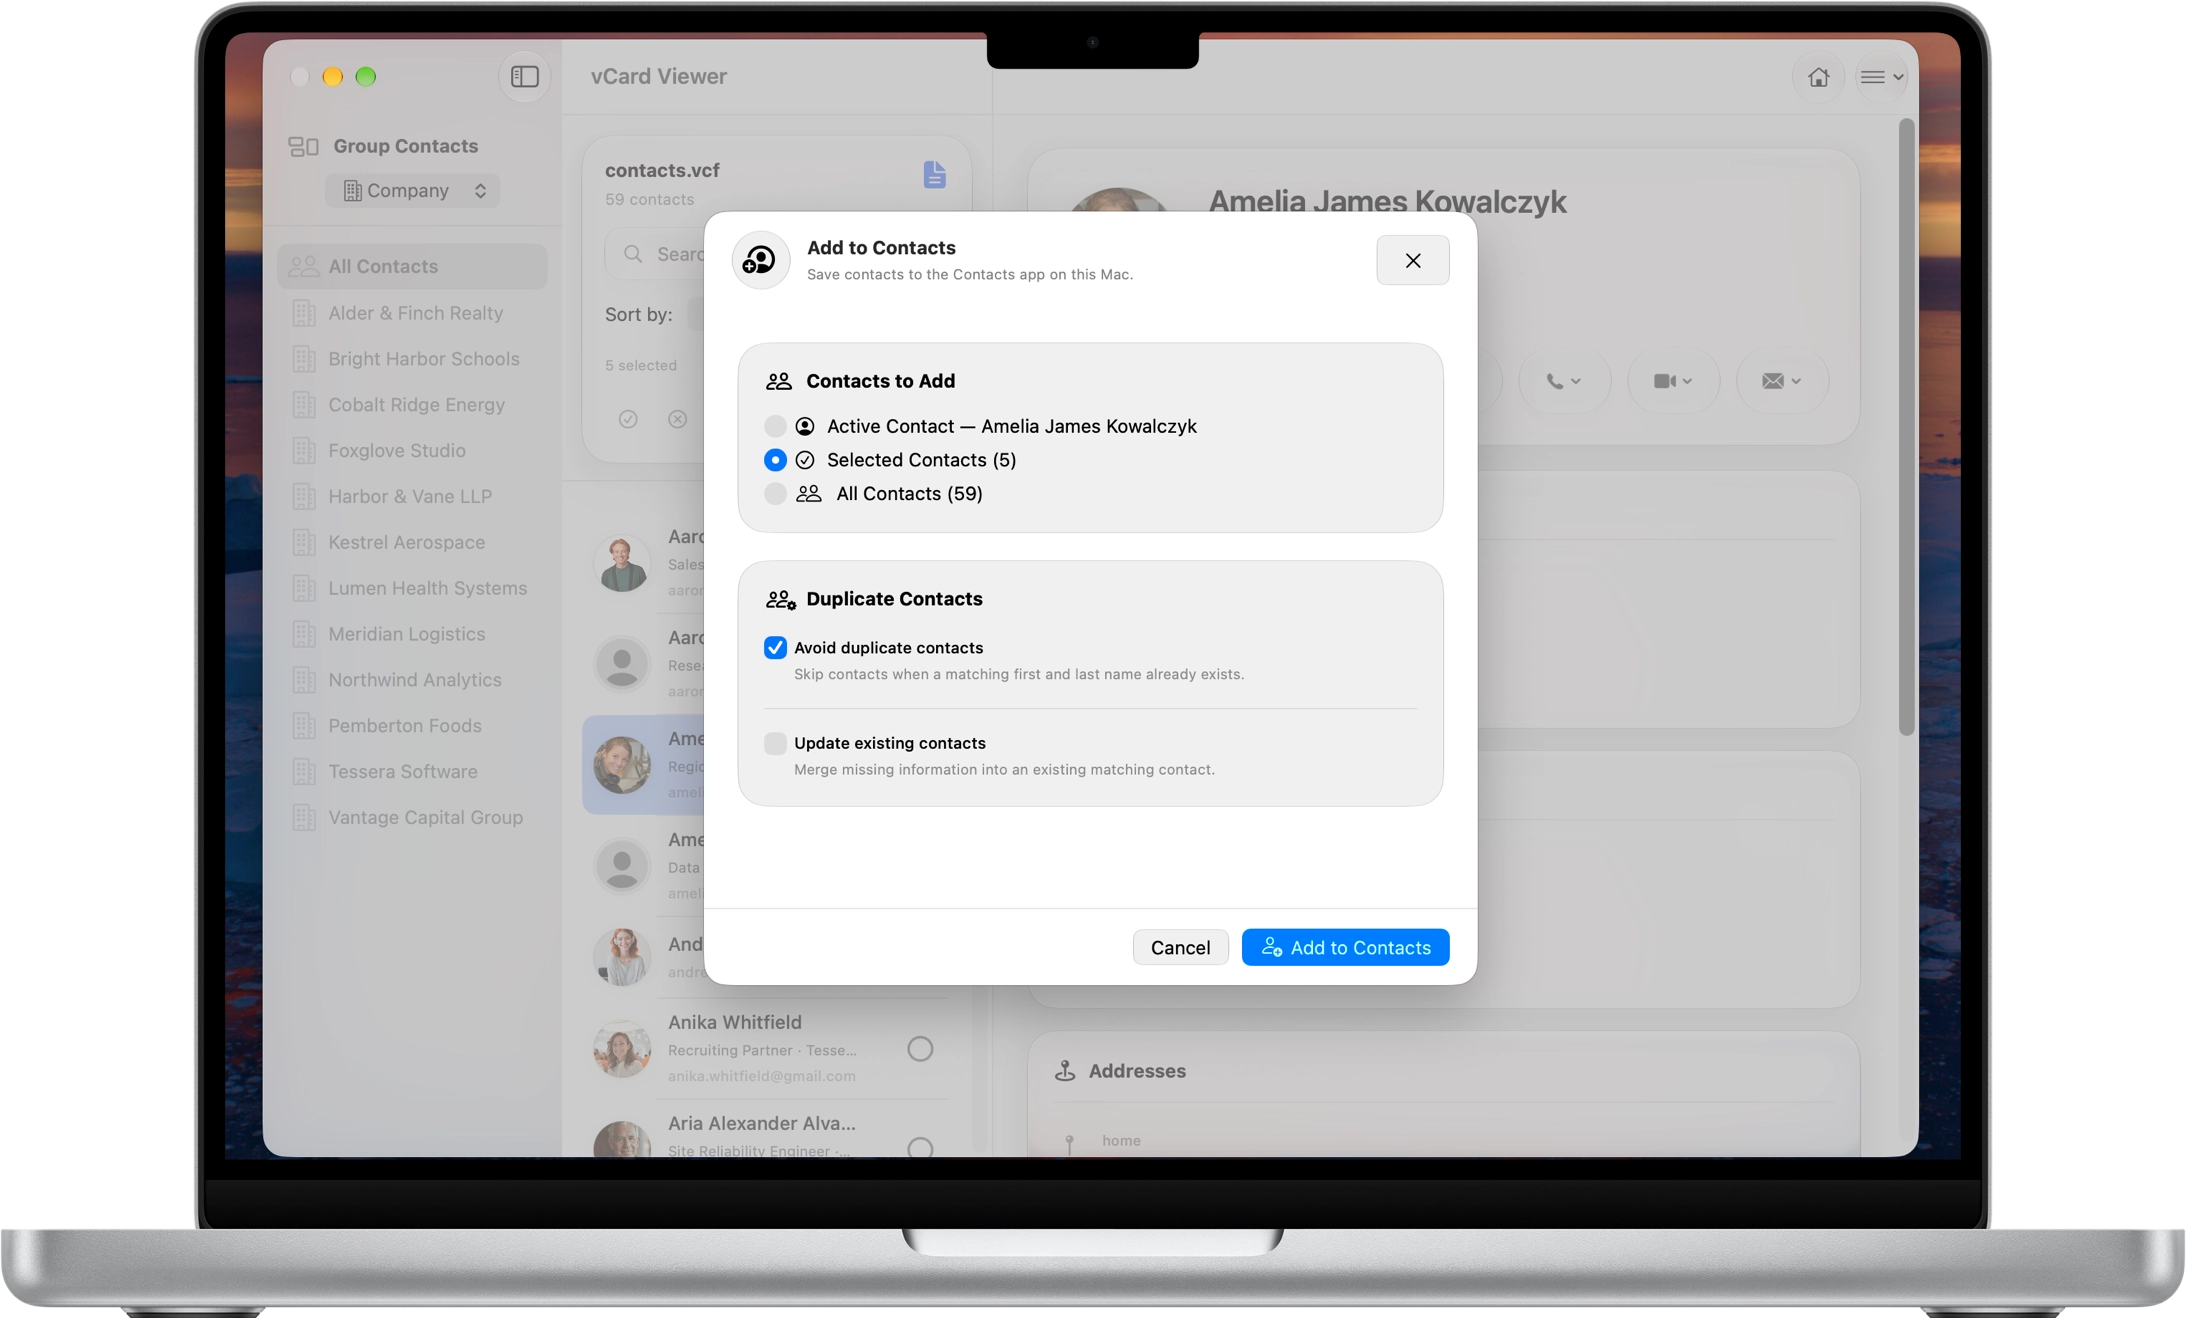Select Kestrel Aerospace group
Screen dimensions: 2186x1318
point(412,543)
